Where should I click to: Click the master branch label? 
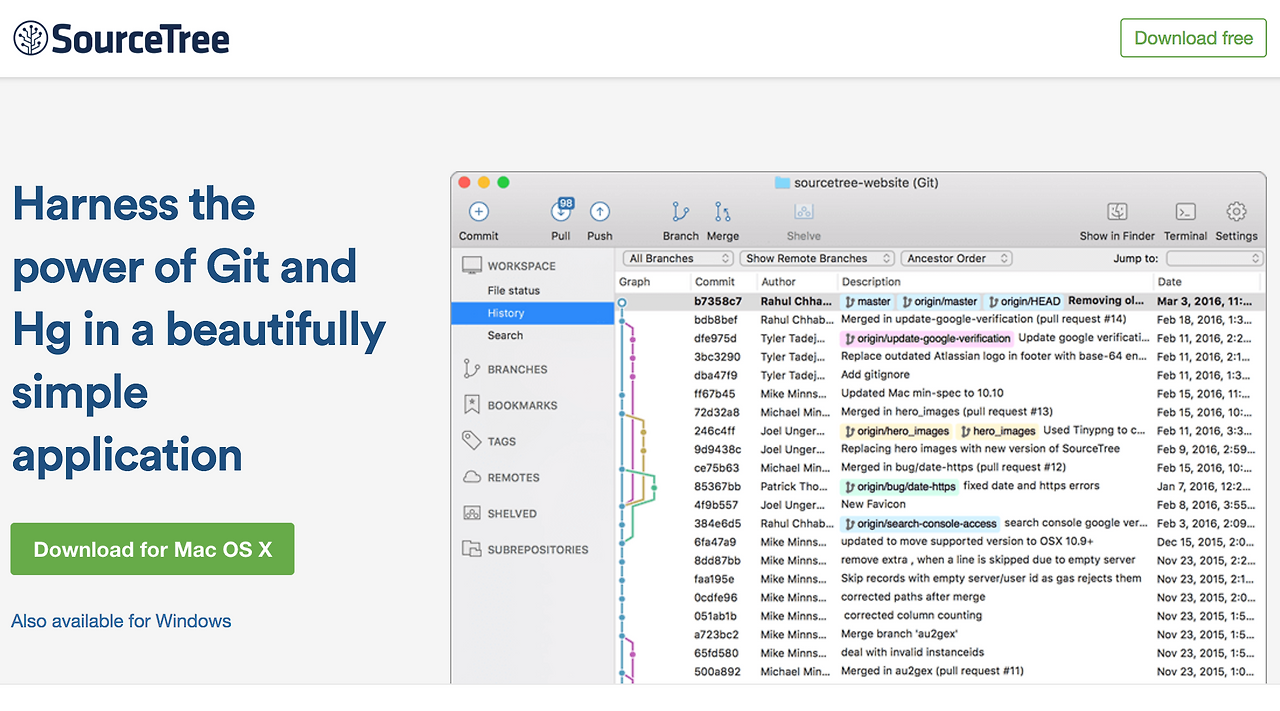[x=866, y=301]
